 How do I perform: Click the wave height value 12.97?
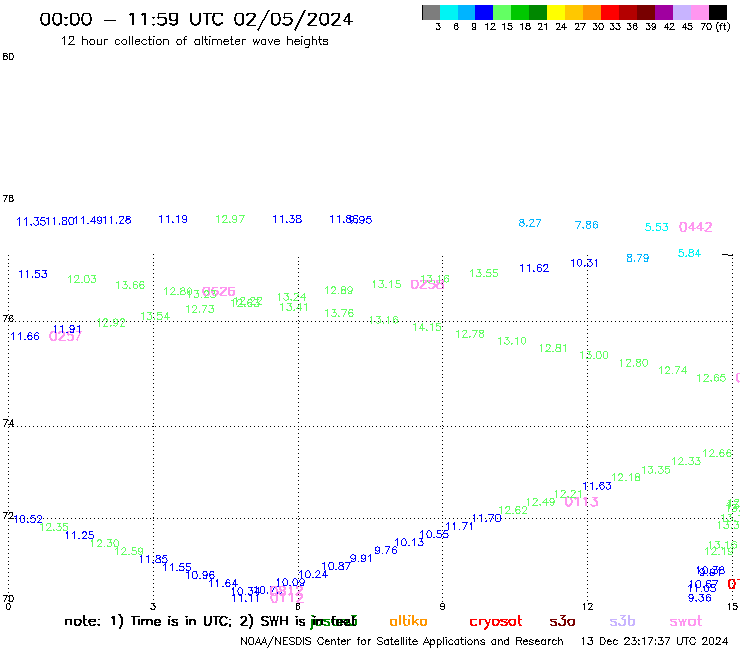click(230, 219)
